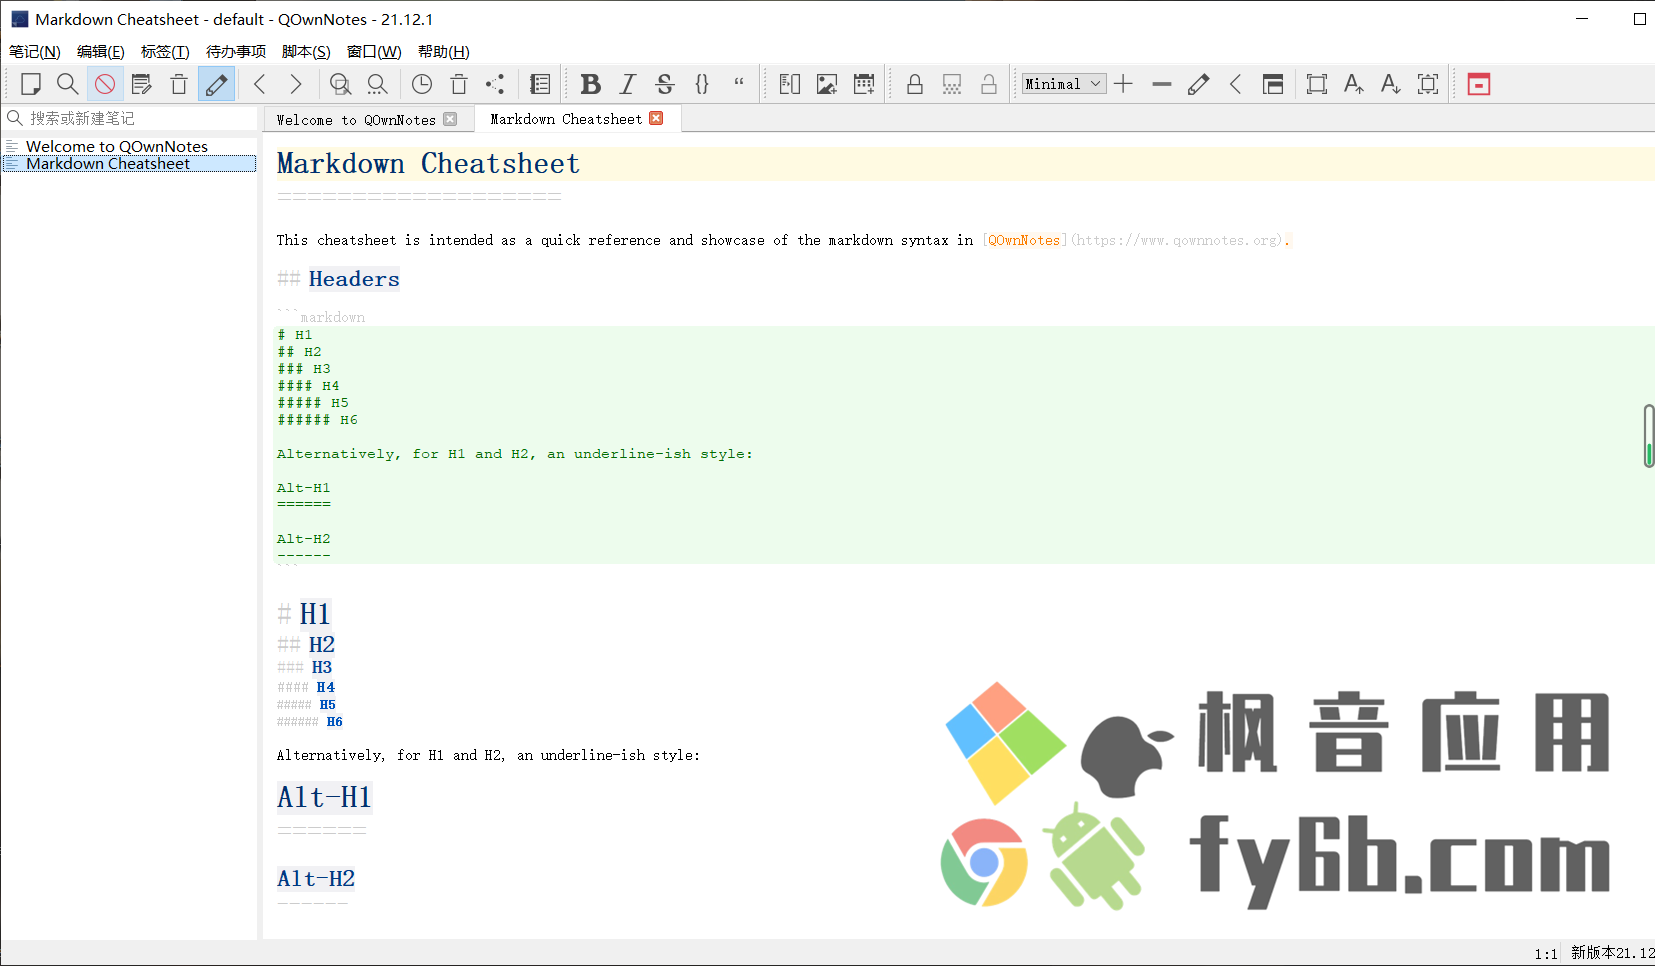Rename workspace with the pencil icon next to minus
Screen dimensions: 1655x966
[1198, 84]
